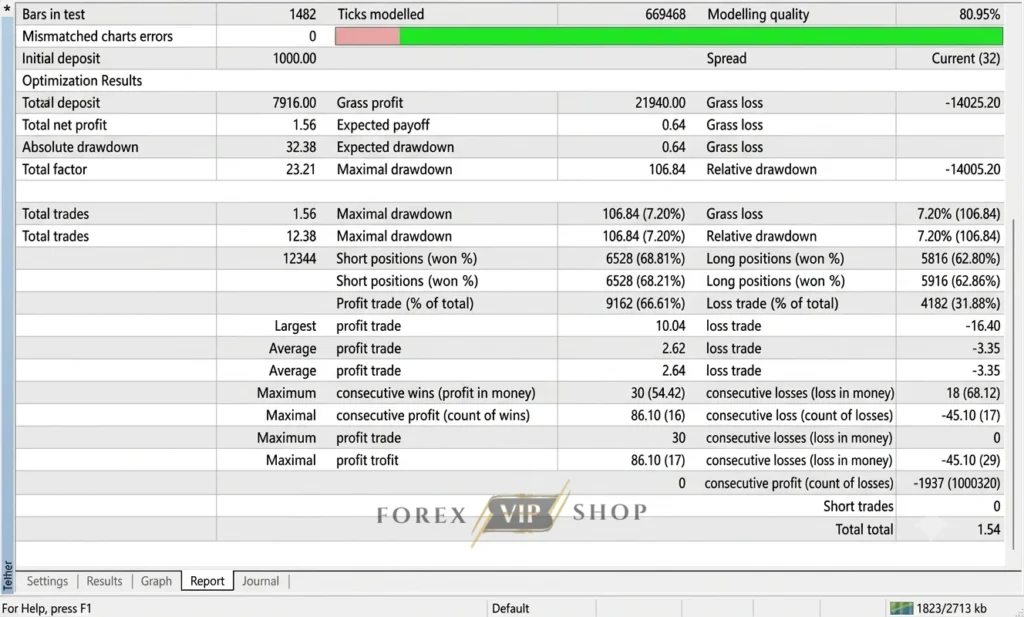Image resolution: width=1024 pixels, height=617 pixels.
Task: Click the ticks value '669468'
Action: (x=665, y=14)
